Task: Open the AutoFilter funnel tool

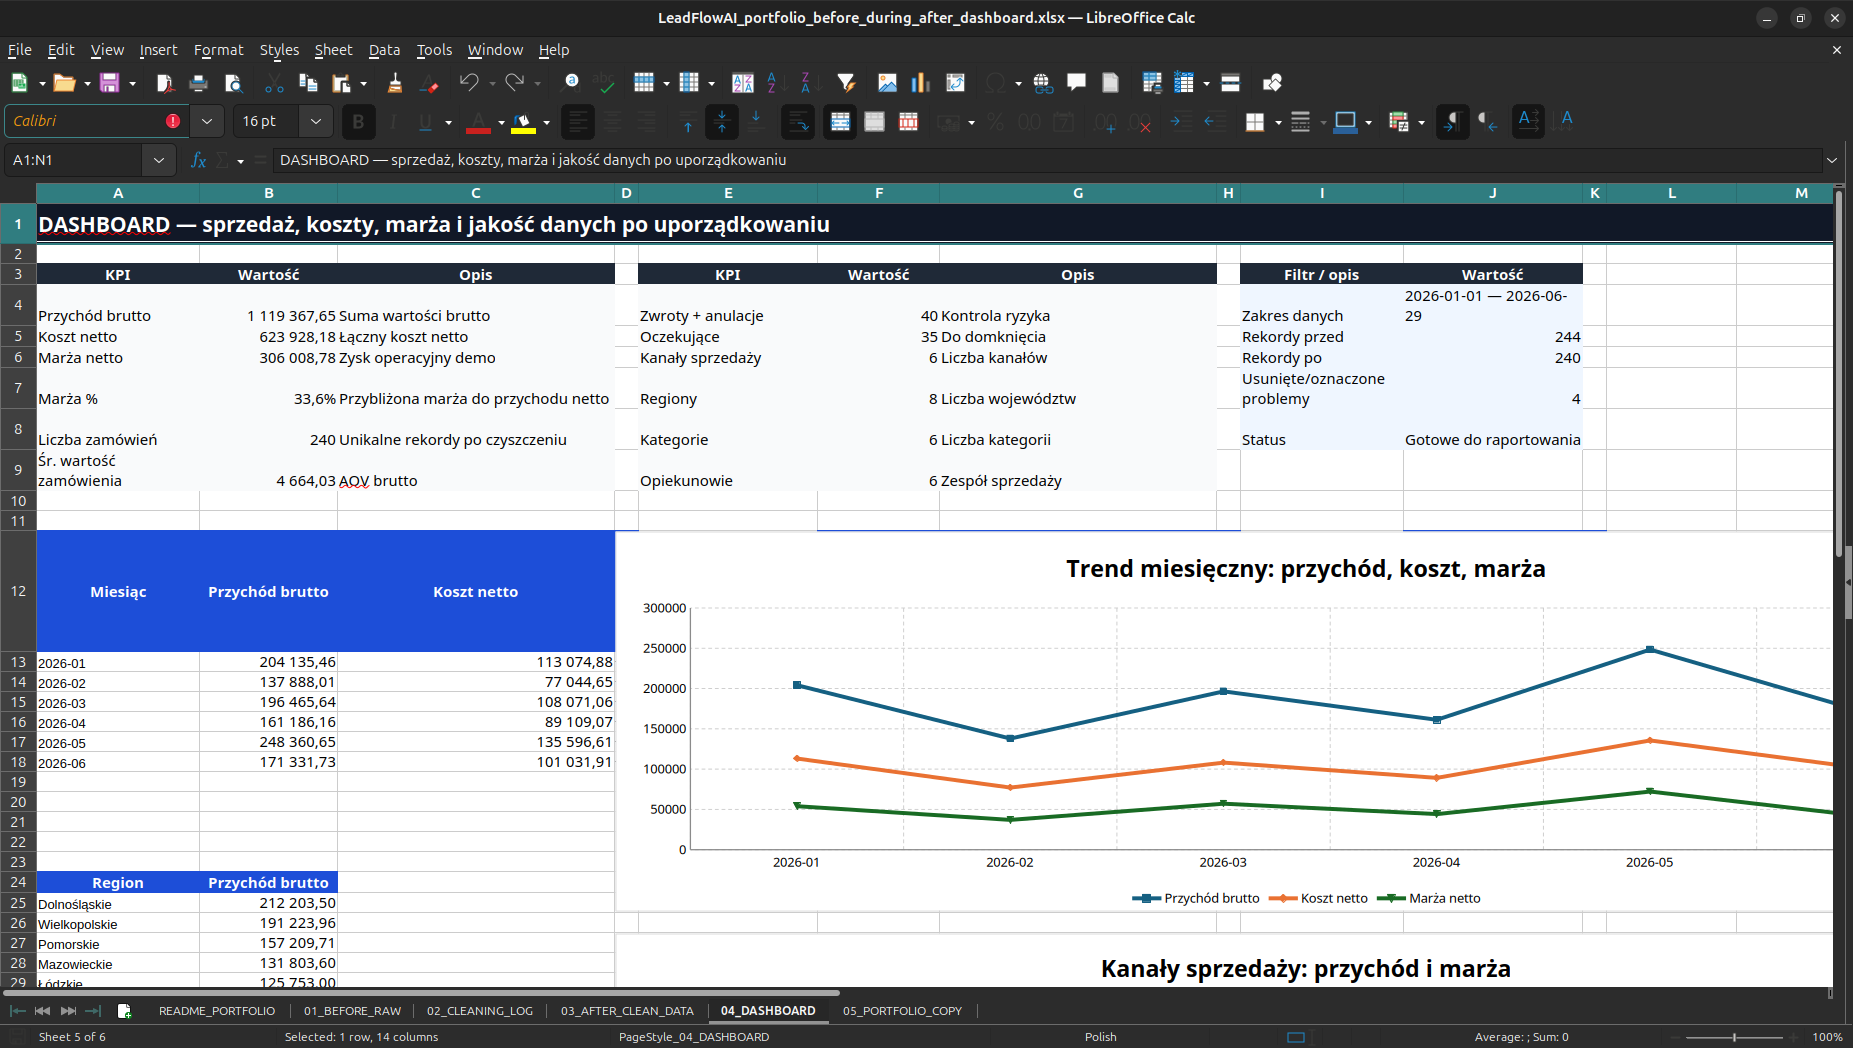Action: pyautogui.click(x=846, y=83)
